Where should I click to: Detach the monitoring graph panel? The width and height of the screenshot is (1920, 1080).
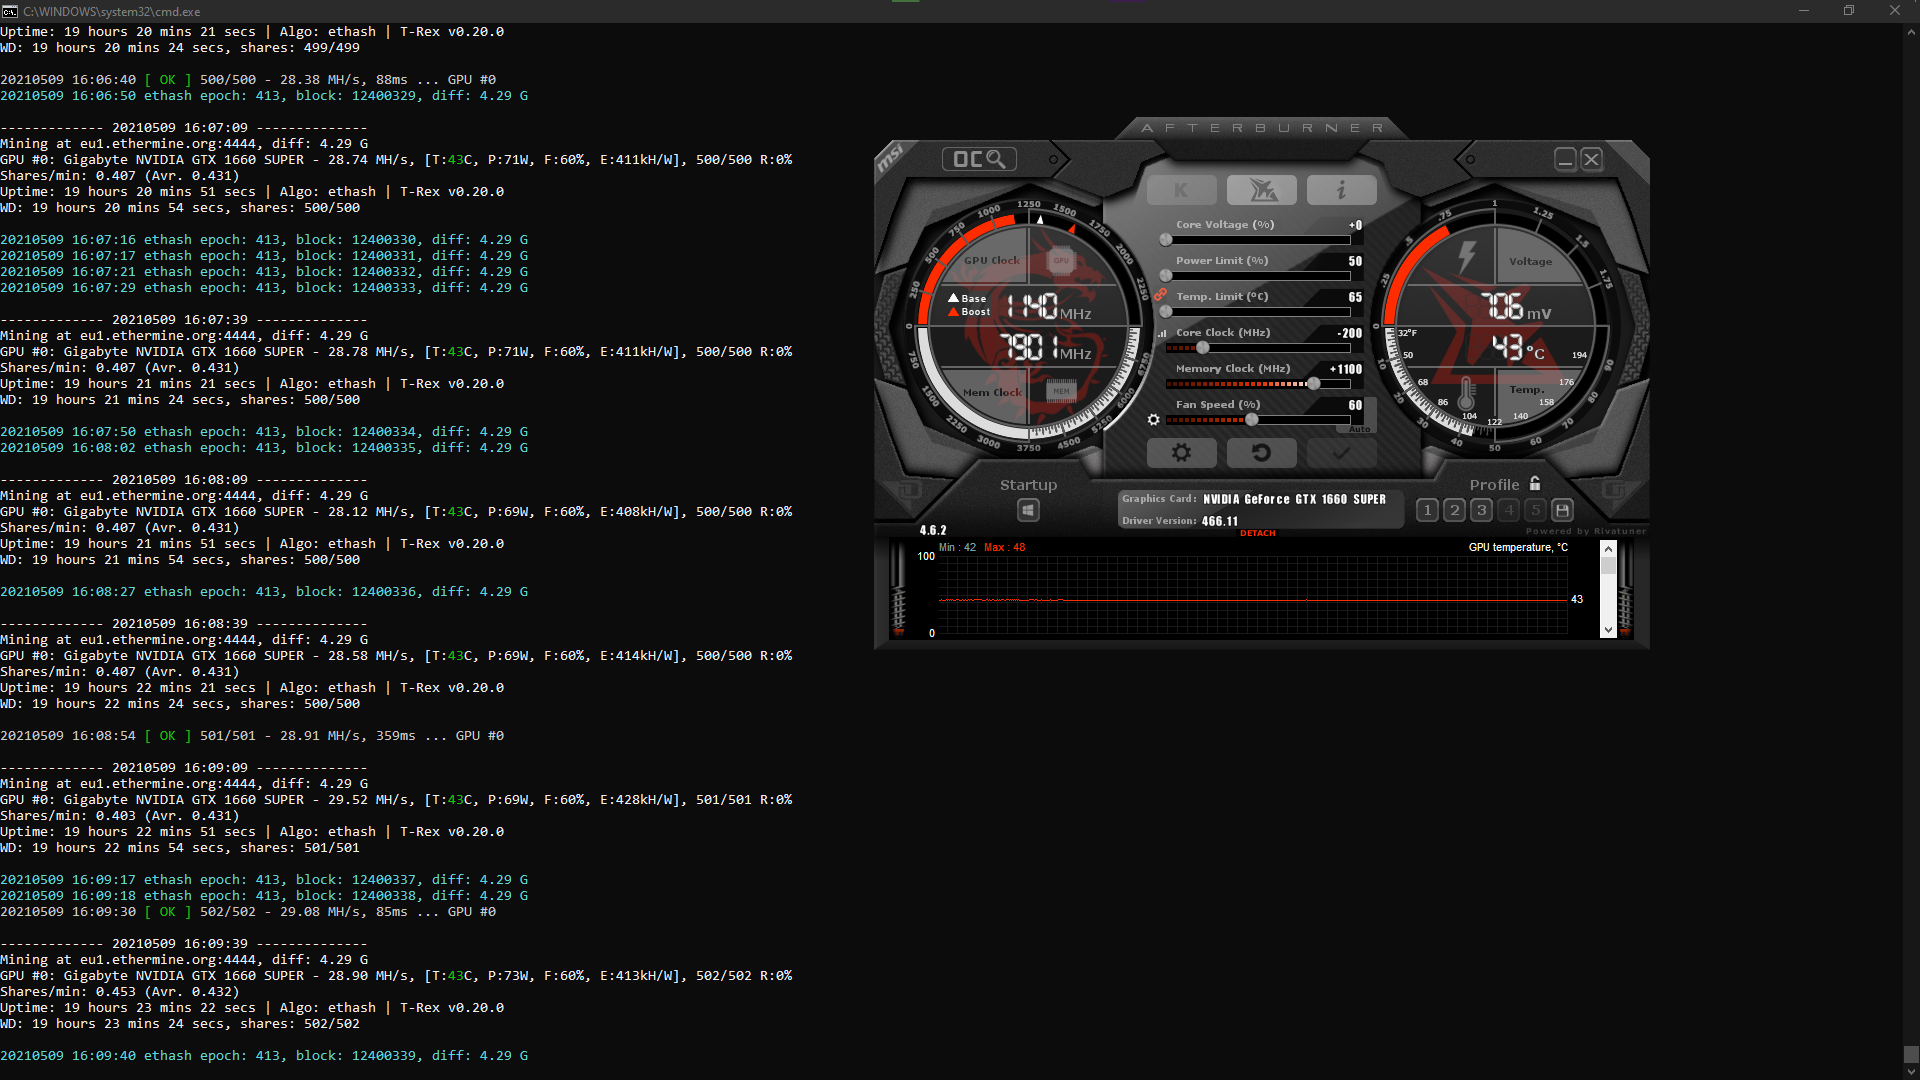coord(1257,533)
